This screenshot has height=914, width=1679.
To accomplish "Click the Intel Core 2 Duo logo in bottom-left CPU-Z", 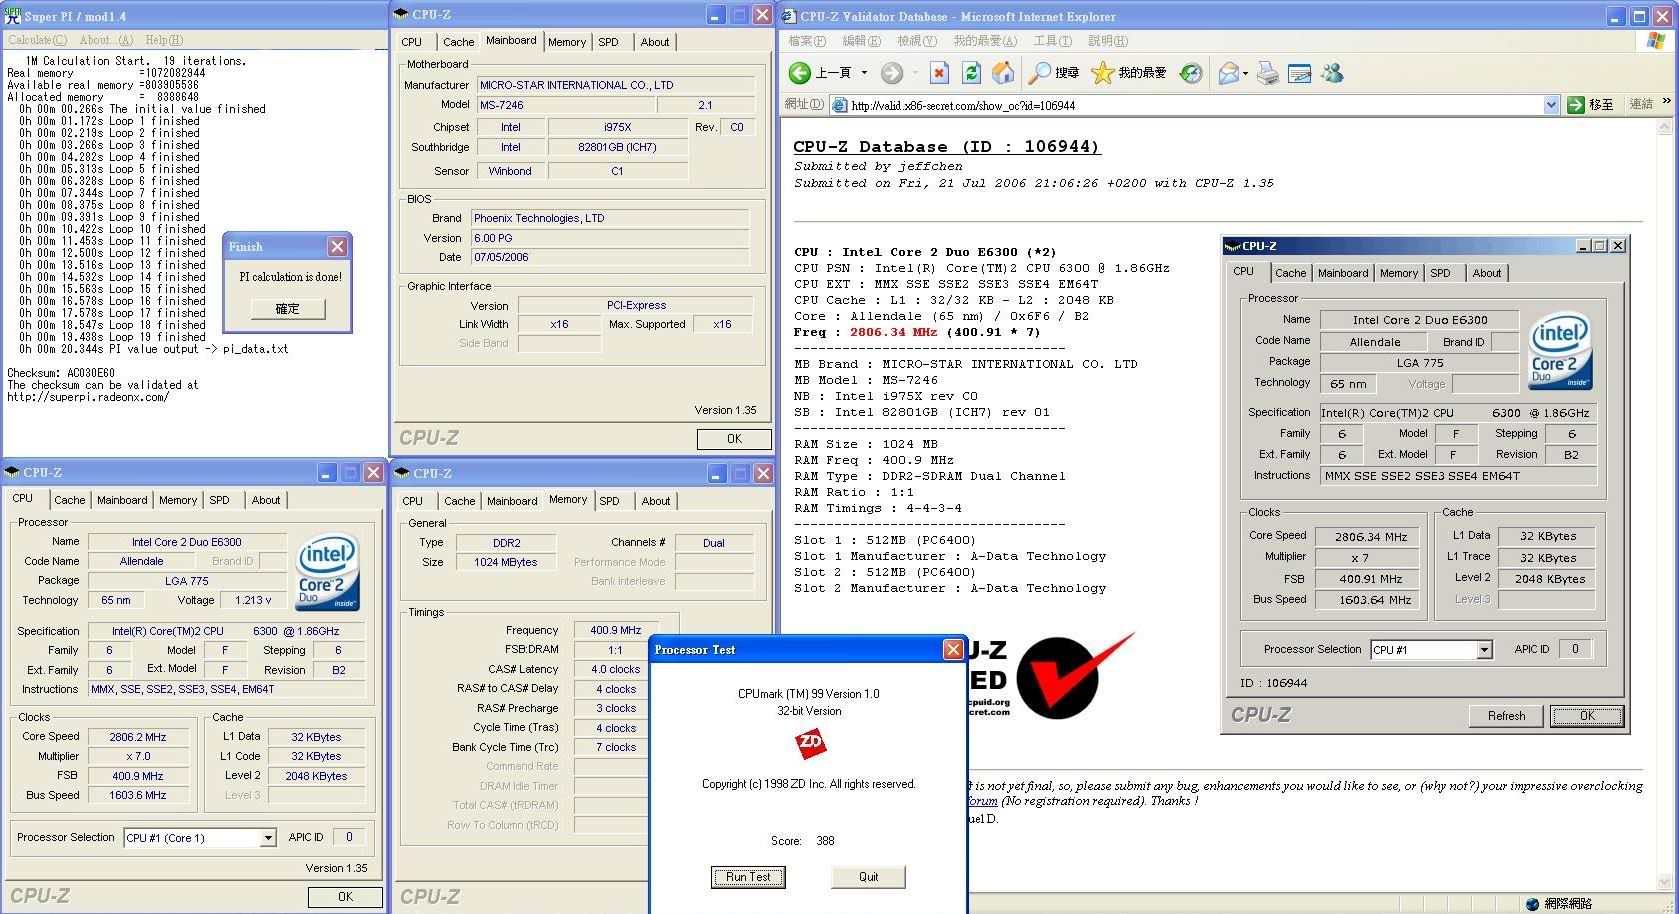I will 327,572.
